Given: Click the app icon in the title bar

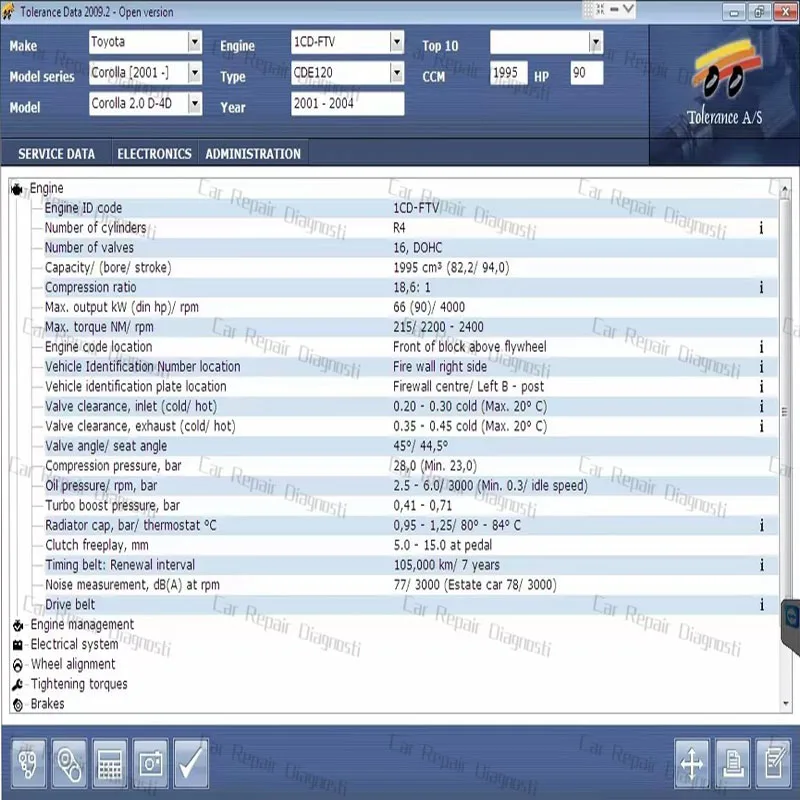Looking at the screenshot, I should coord(8,11).
